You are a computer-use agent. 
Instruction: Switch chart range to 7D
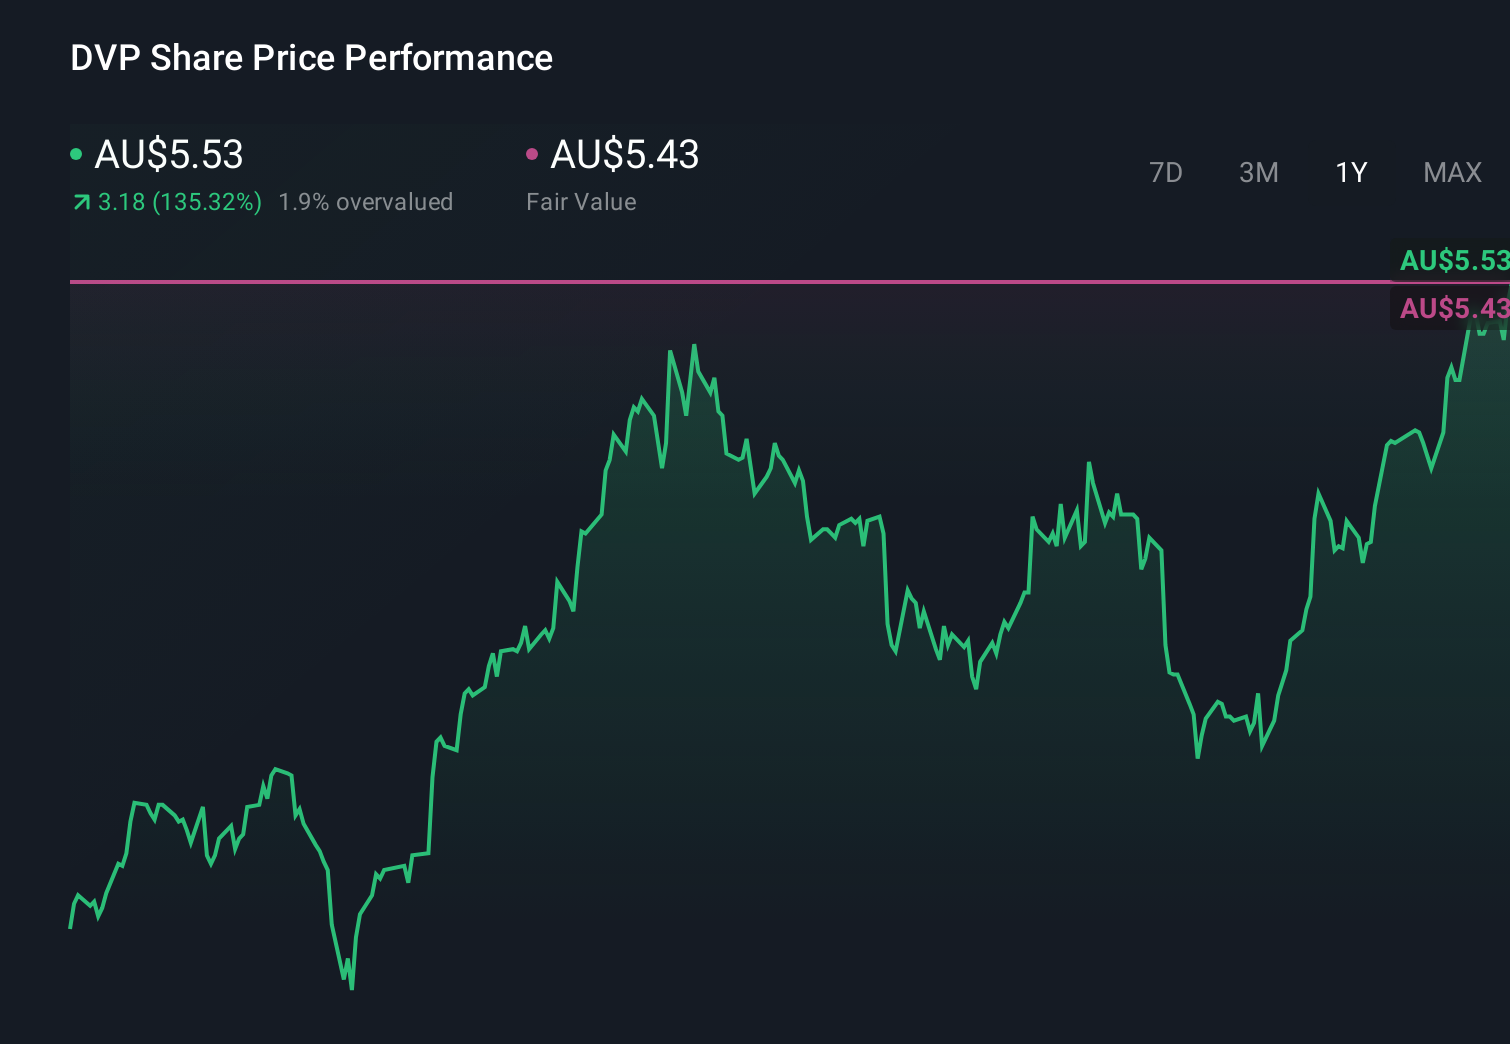[1165, 173]
